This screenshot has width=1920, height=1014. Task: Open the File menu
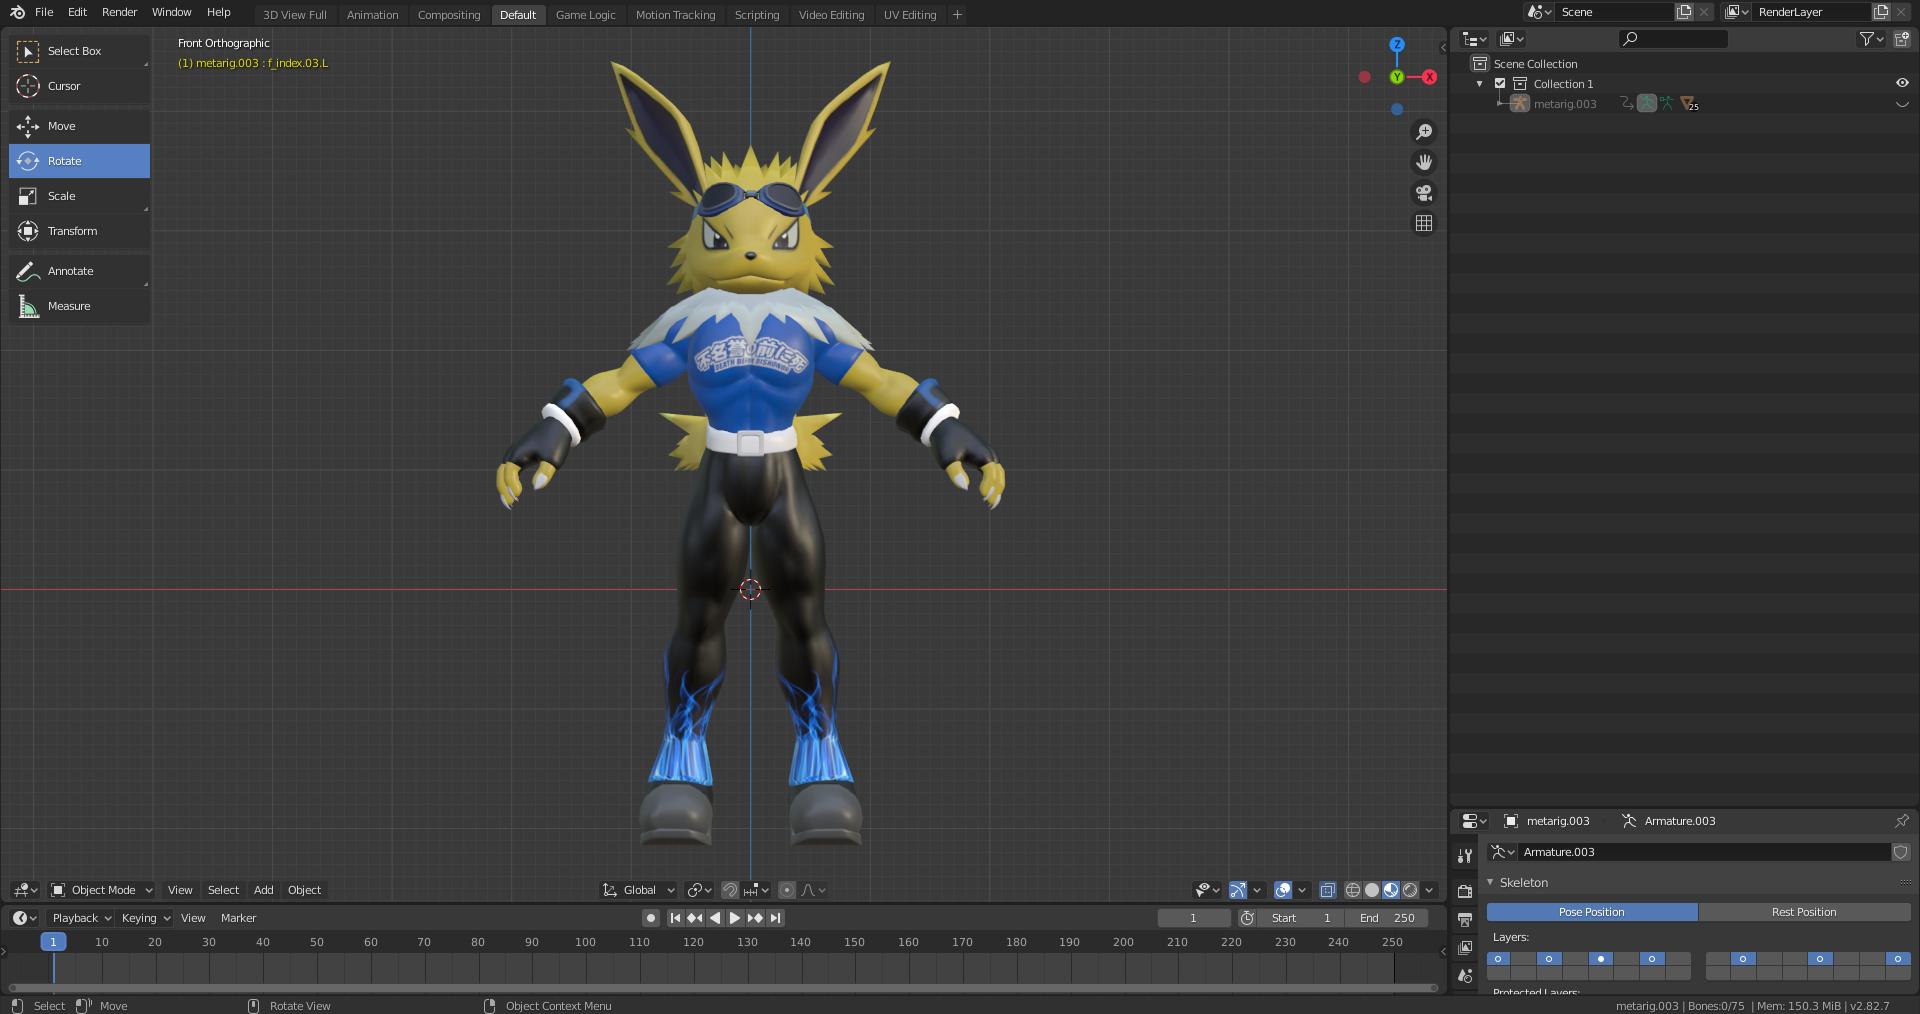click(x=44, y=12)
